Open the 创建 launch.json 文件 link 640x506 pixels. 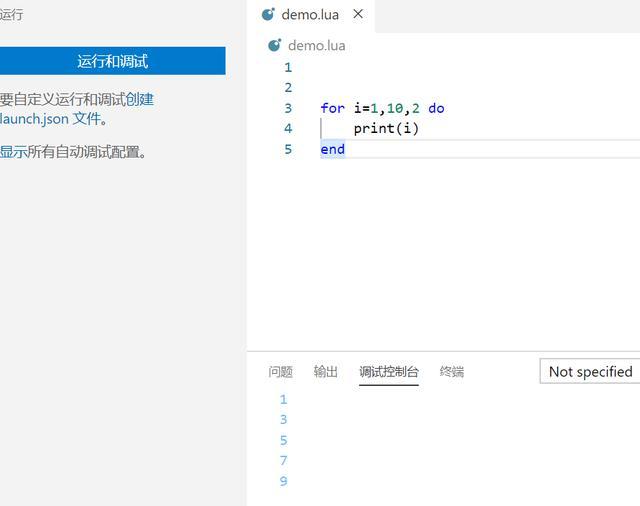[77, 109]
